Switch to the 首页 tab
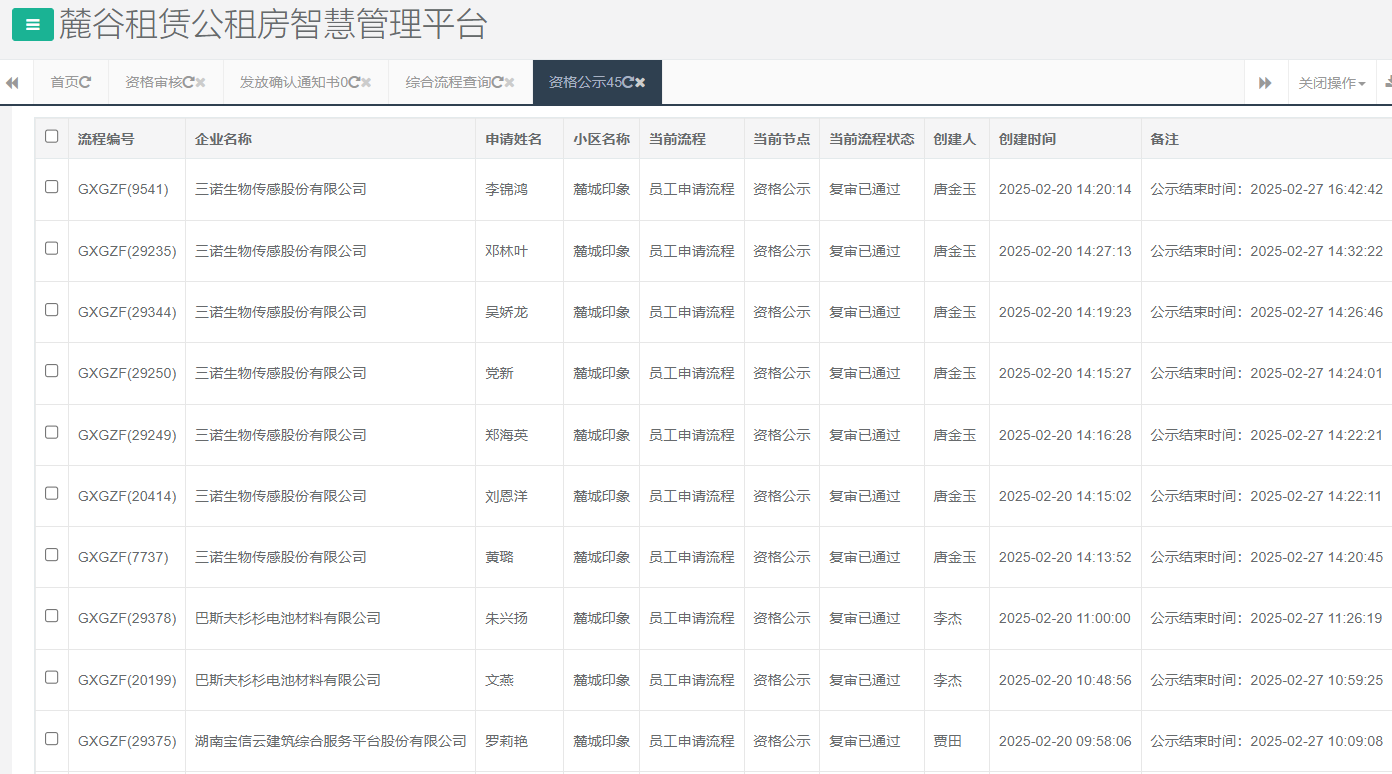 click(x=65, y=82)
